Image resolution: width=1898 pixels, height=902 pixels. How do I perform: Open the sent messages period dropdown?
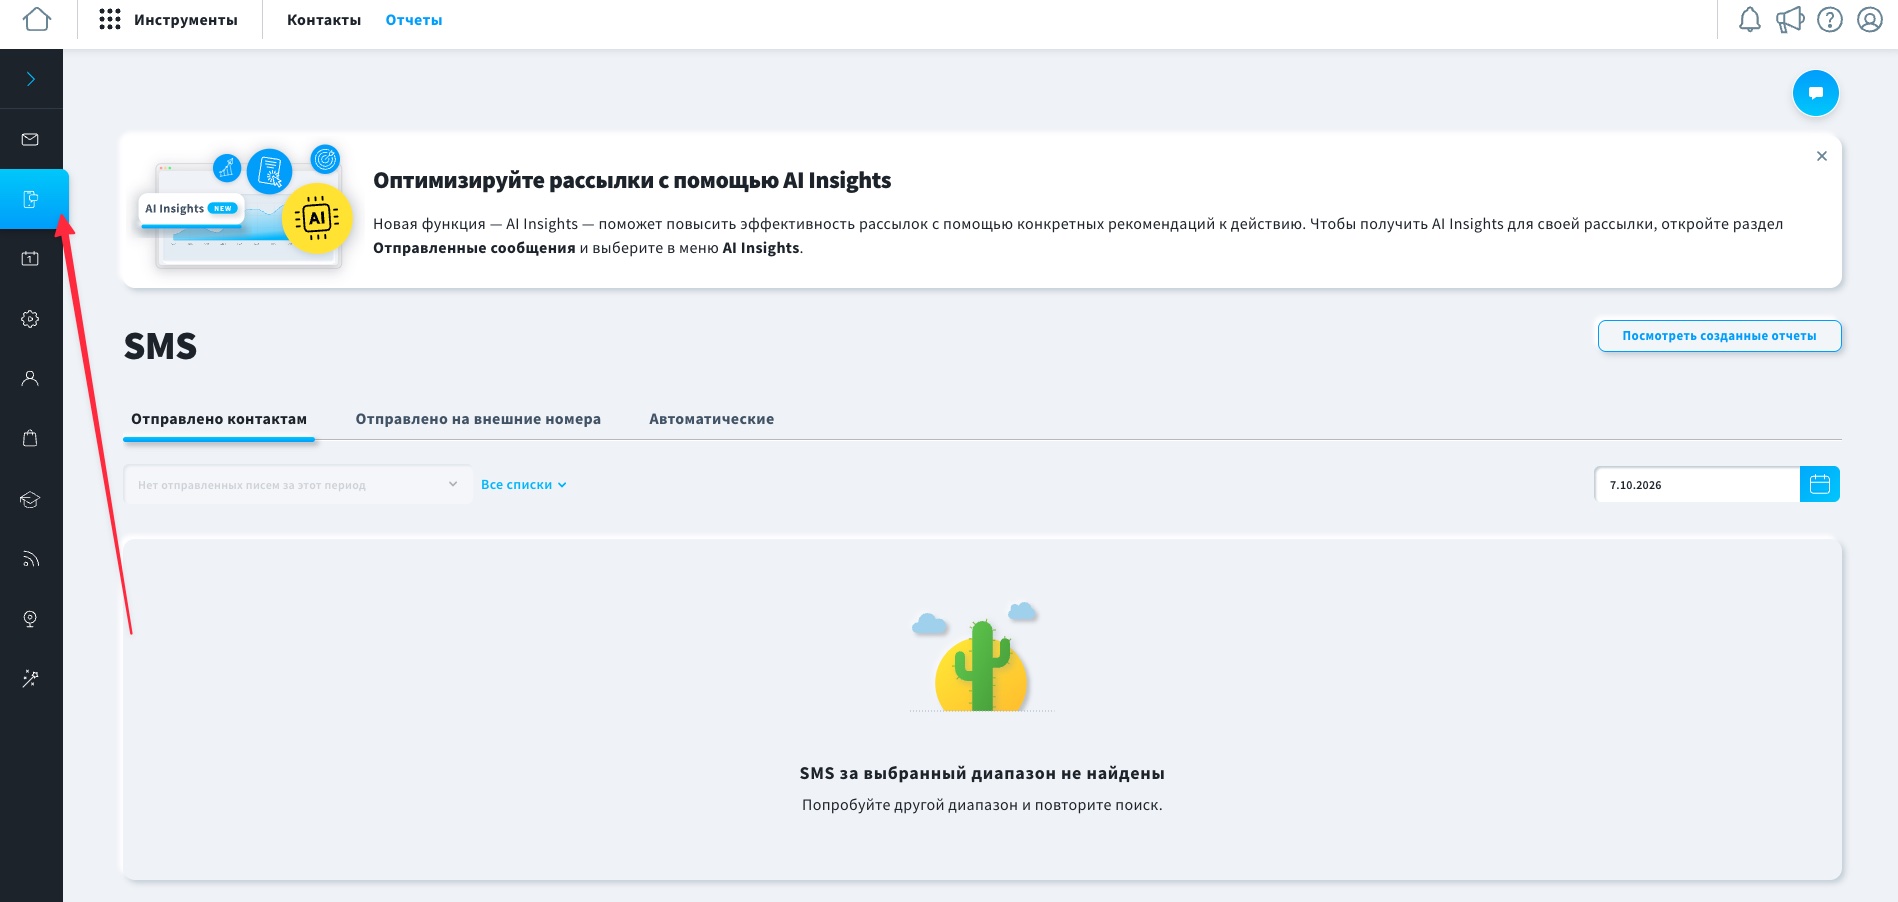coord(298,485)
